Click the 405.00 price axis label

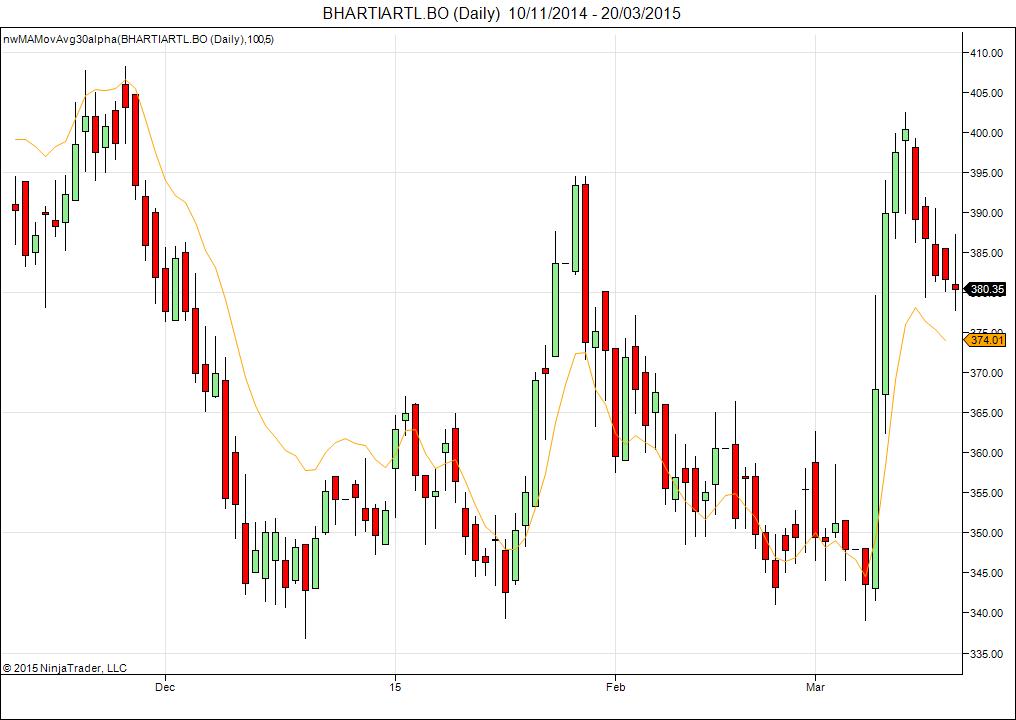point(987,93)
